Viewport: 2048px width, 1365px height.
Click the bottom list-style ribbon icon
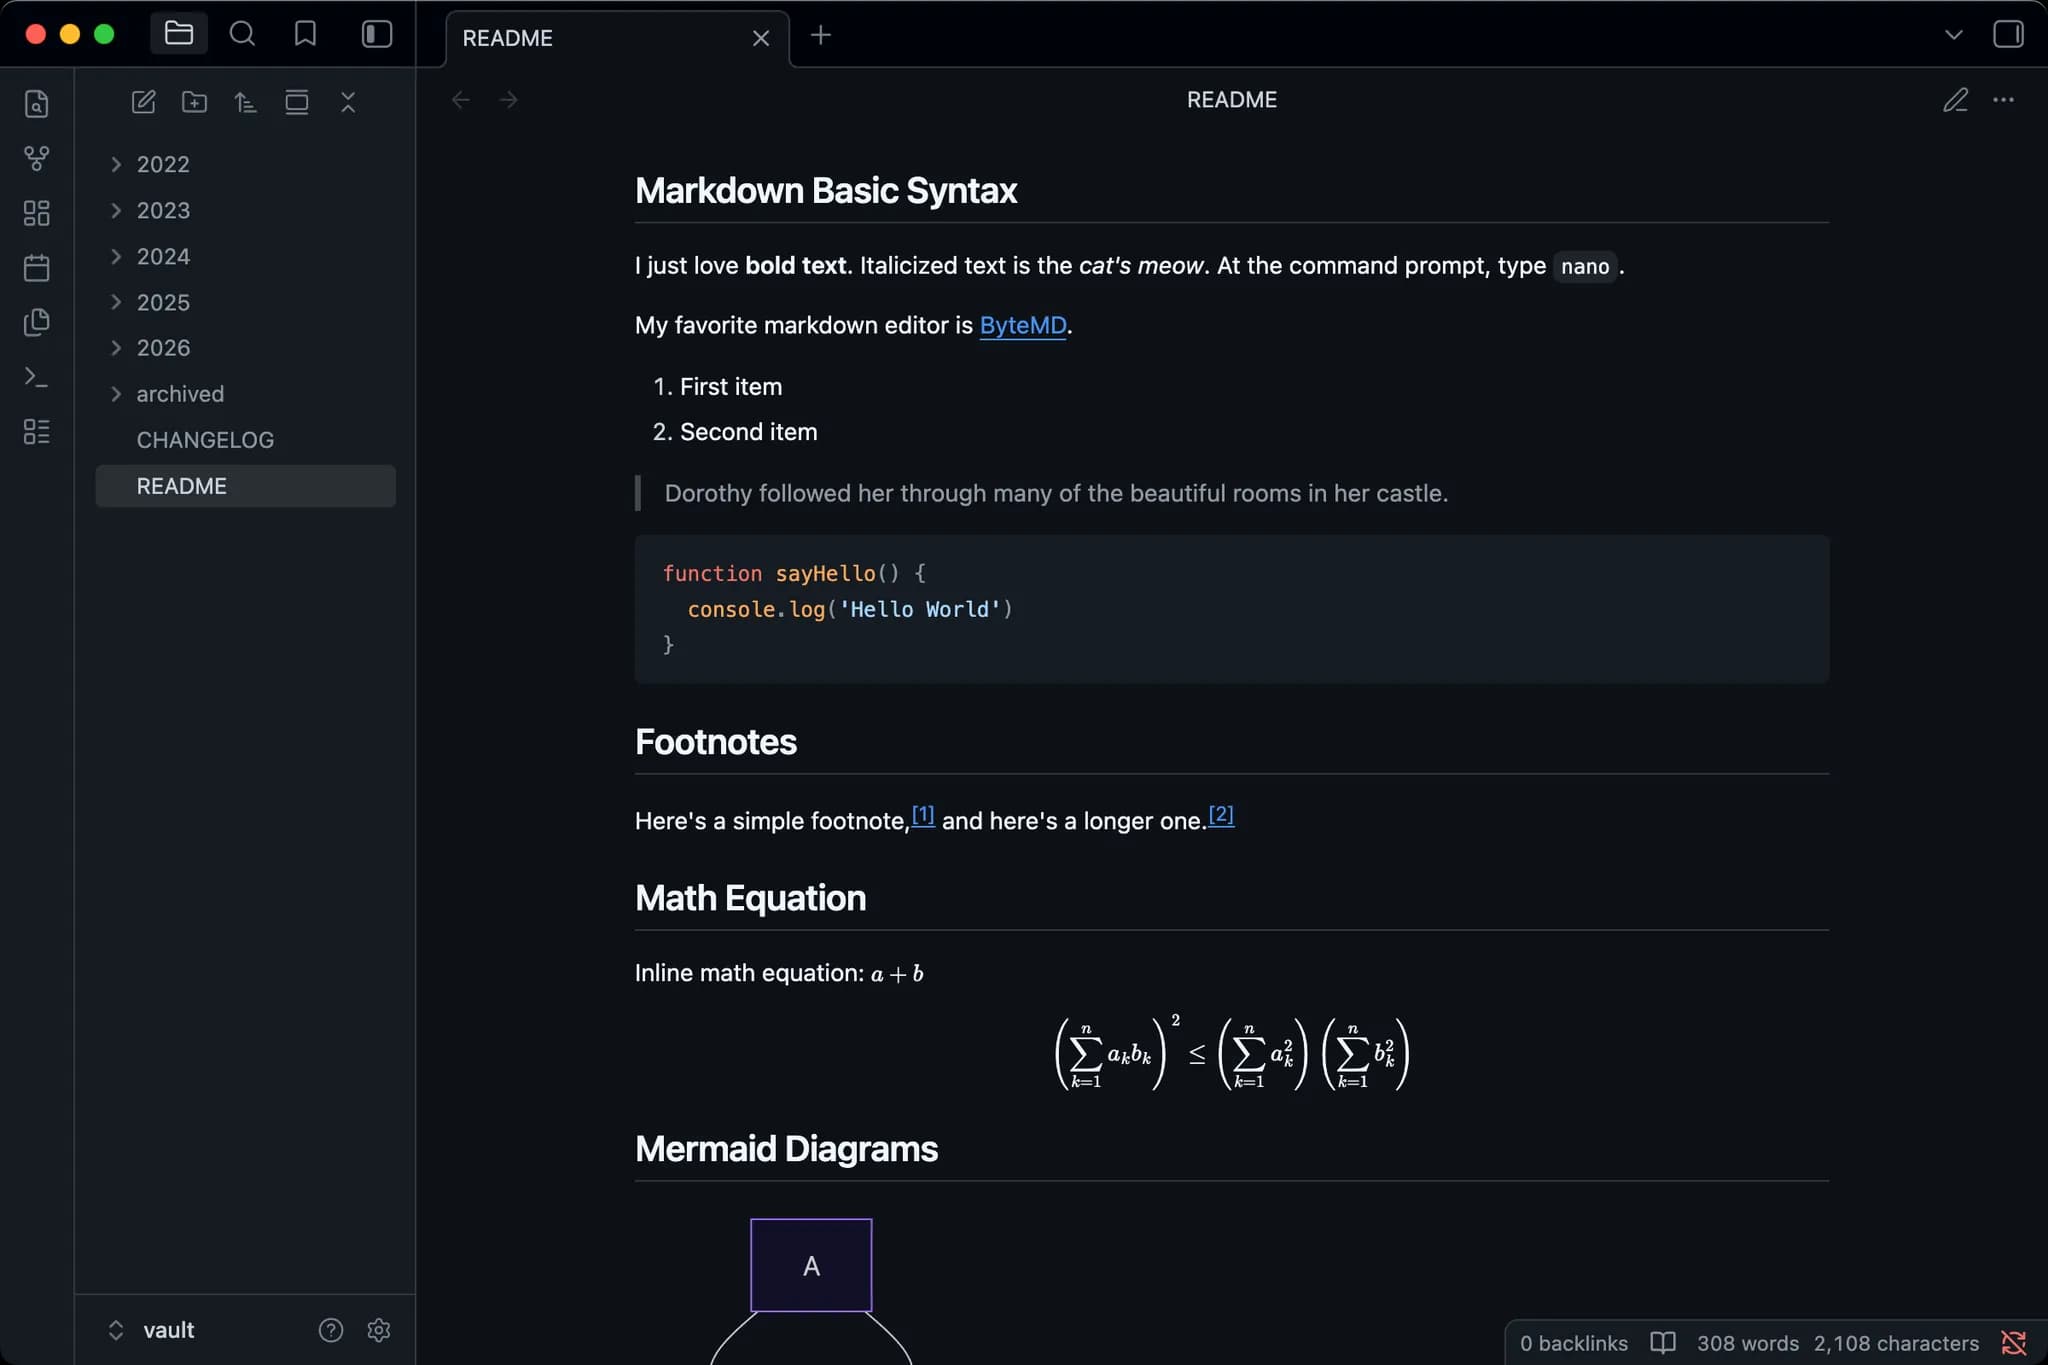(37, 432)
